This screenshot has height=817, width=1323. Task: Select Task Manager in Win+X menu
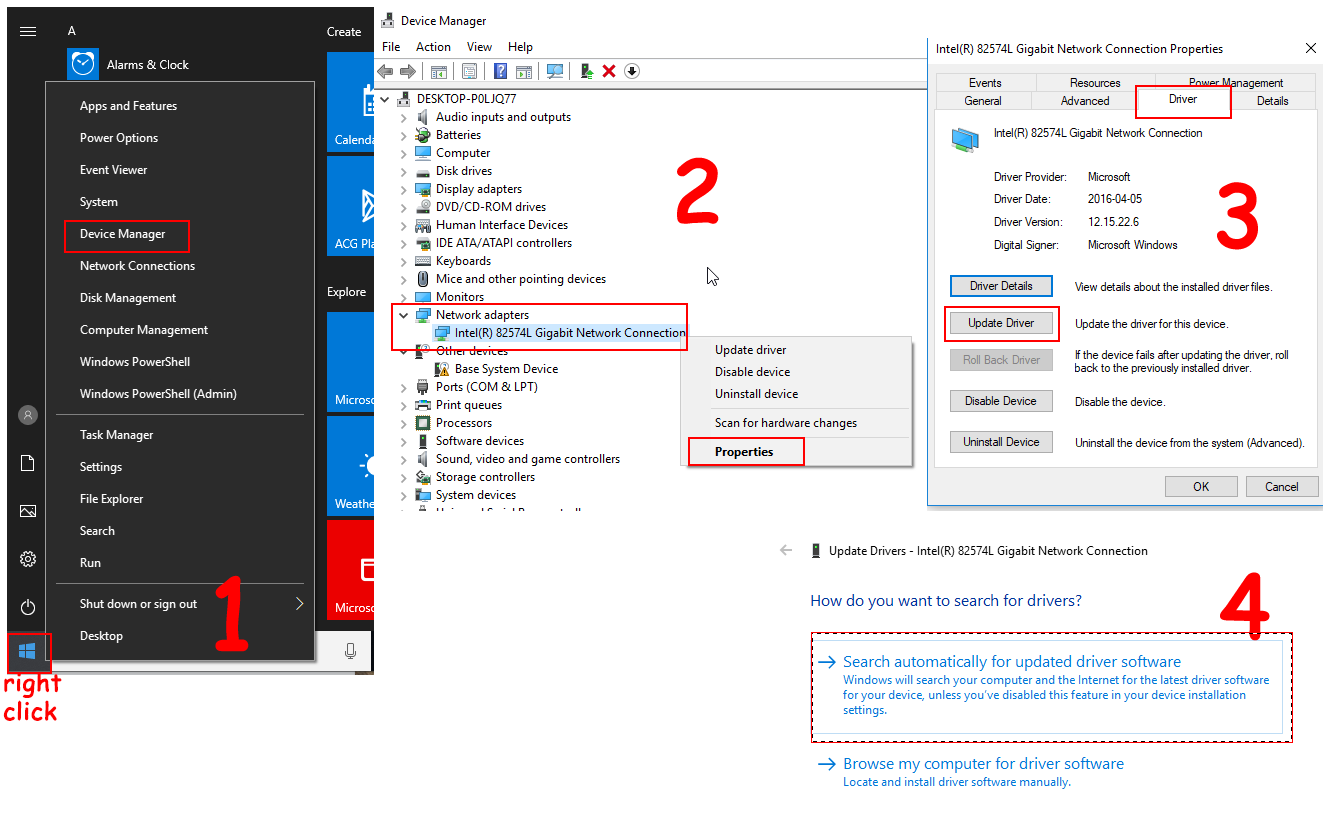point(117,435)
